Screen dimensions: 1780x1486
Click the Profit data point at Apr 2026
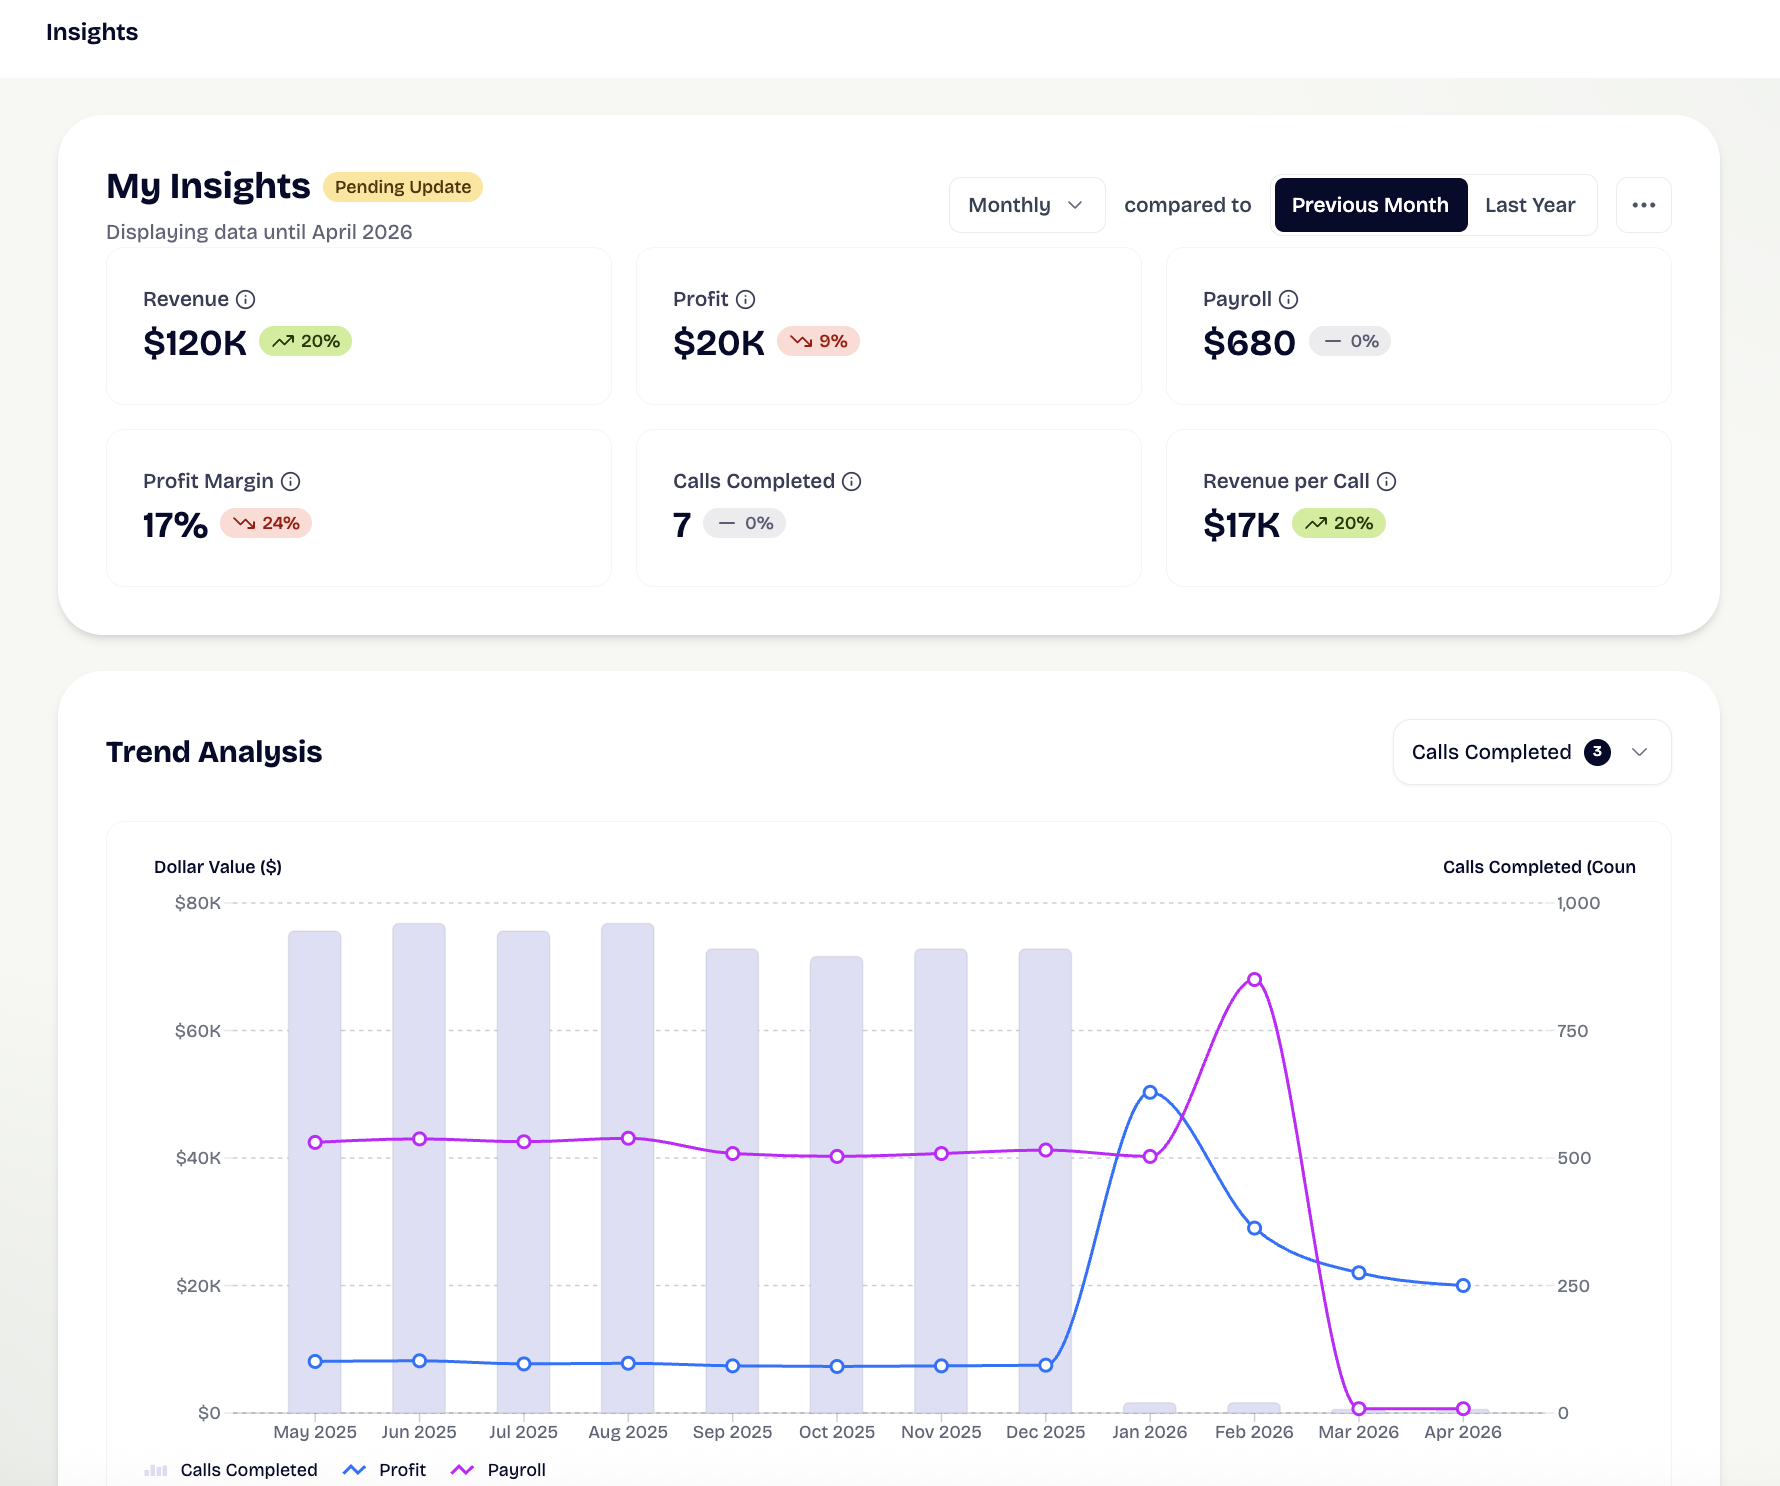point(1463,1285)
